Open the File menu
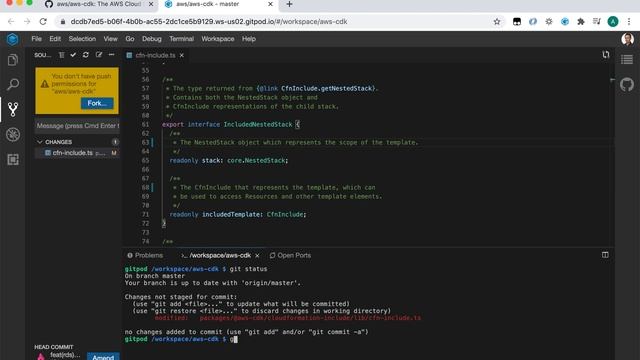 tap(36, 39)
